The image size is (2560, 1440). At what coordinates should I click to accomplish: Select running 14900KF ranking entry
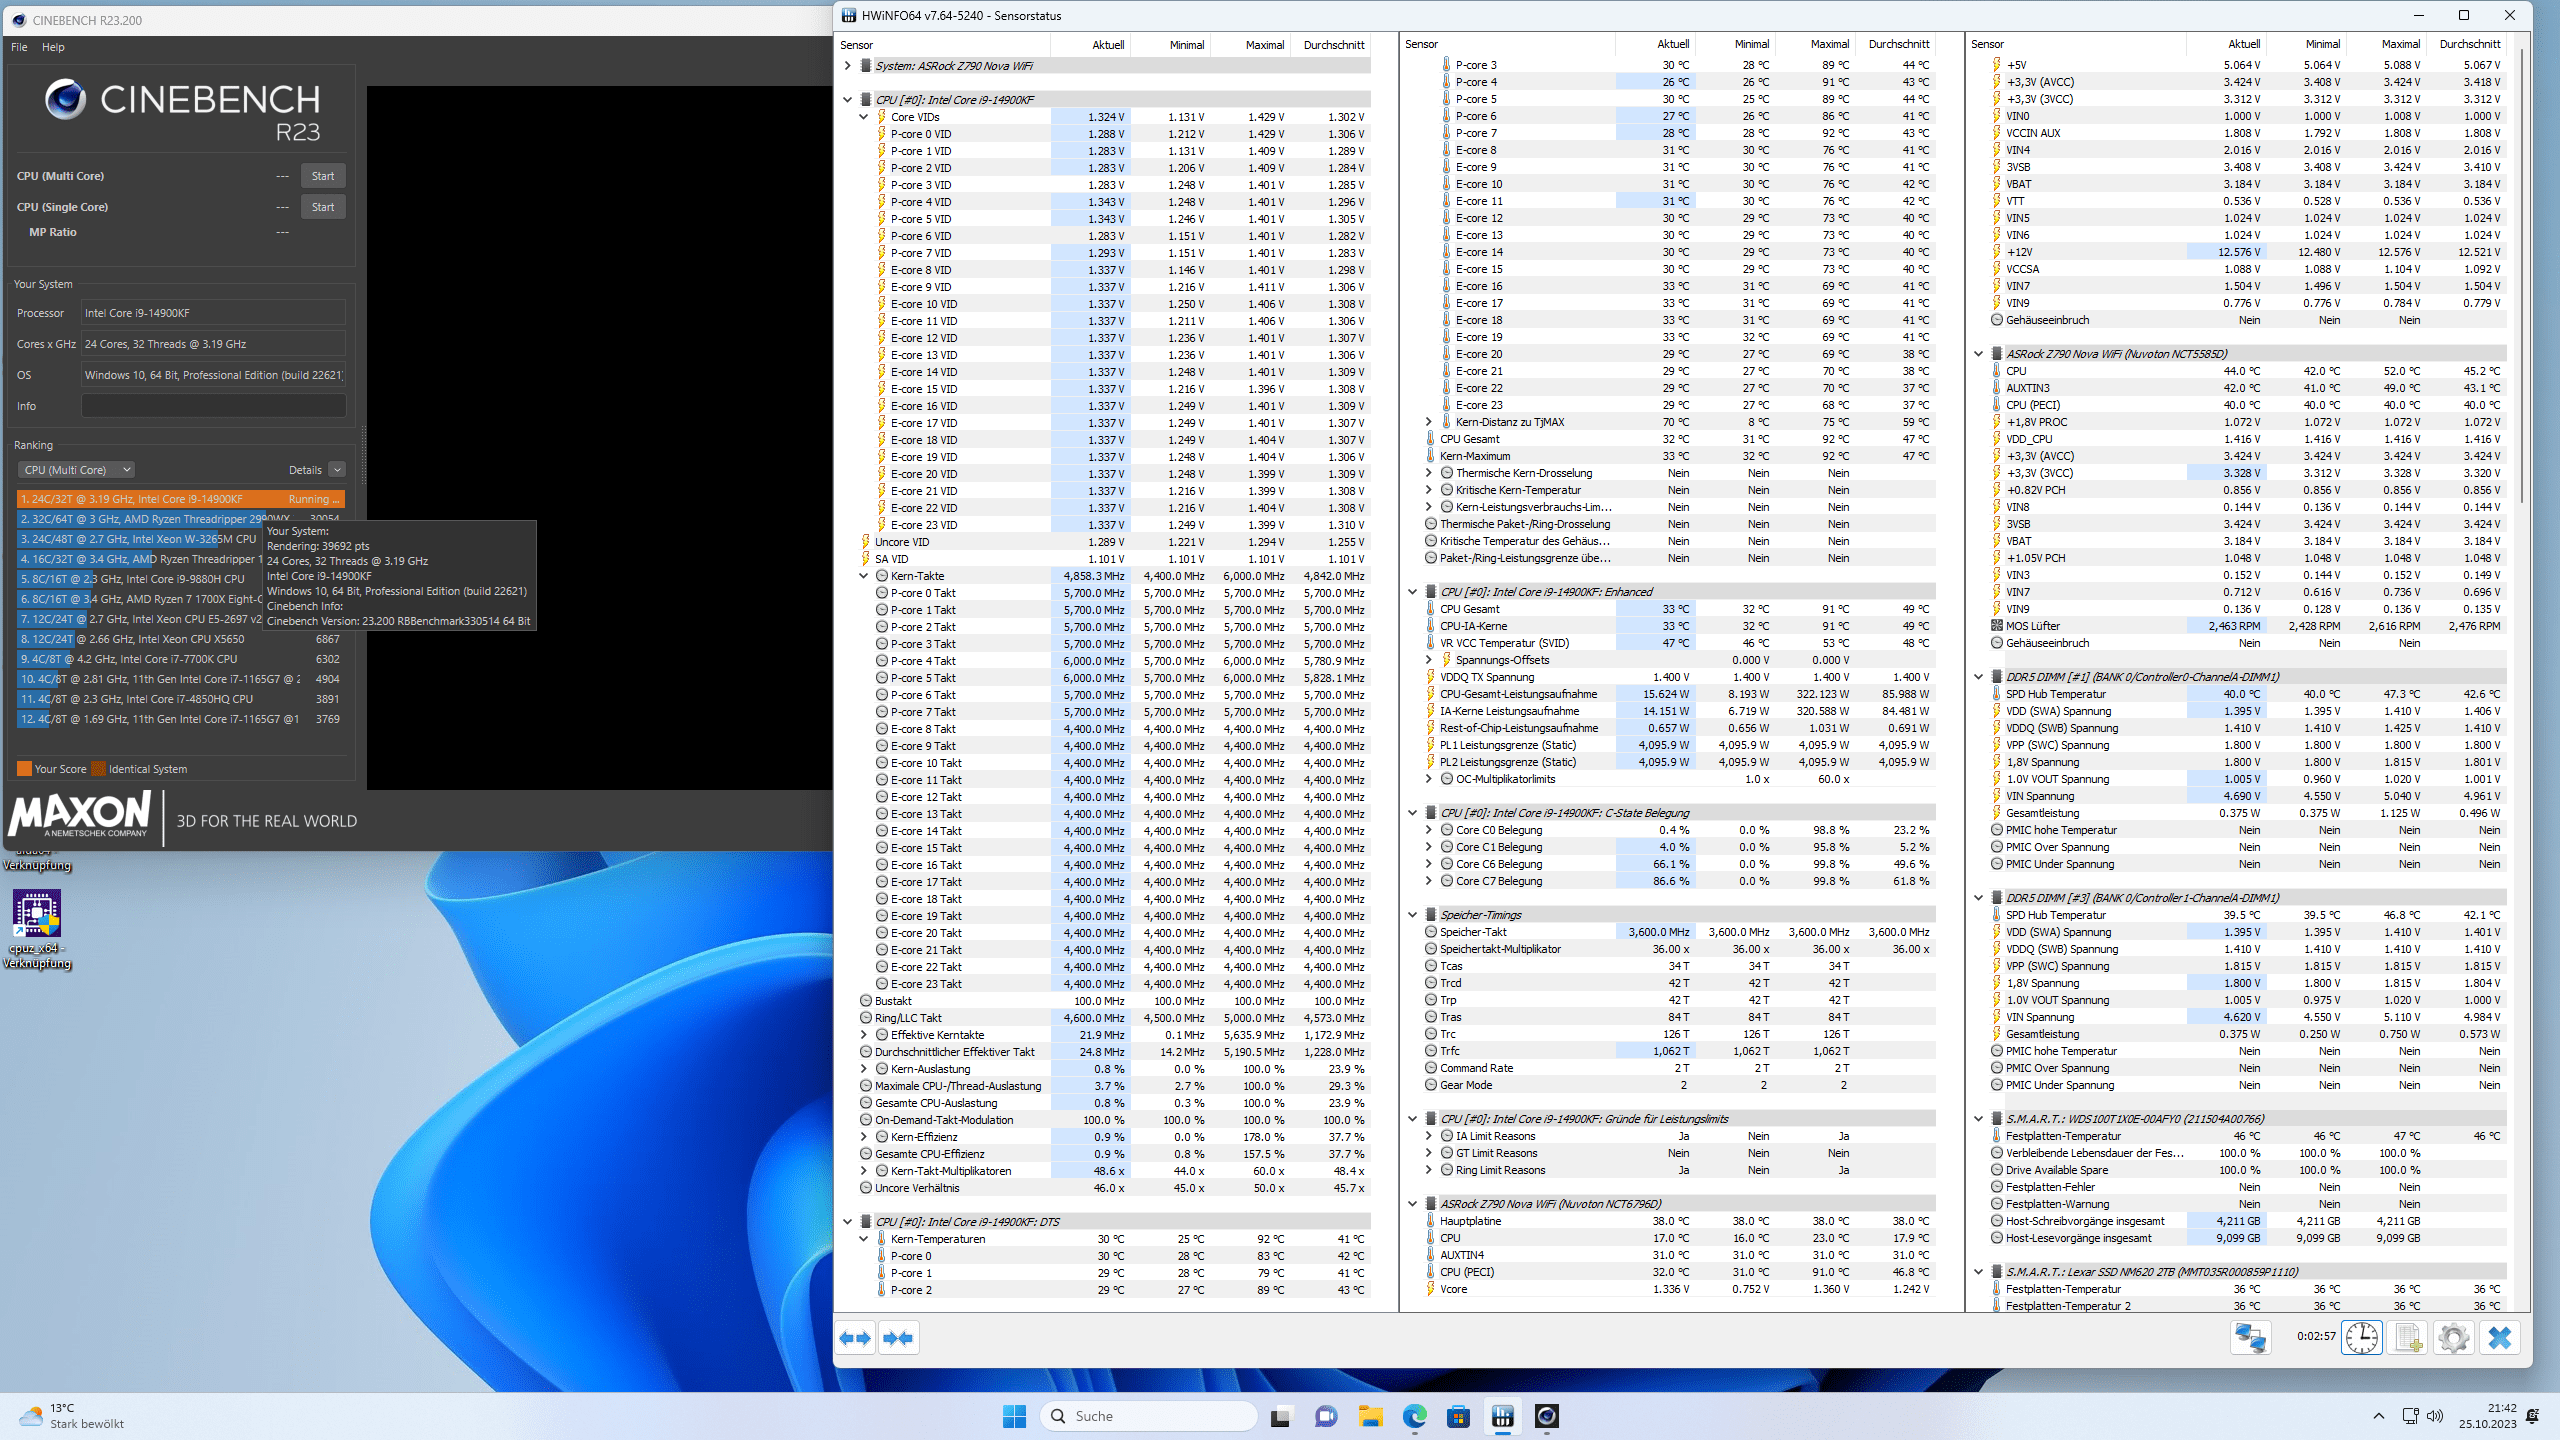(181, 499)
